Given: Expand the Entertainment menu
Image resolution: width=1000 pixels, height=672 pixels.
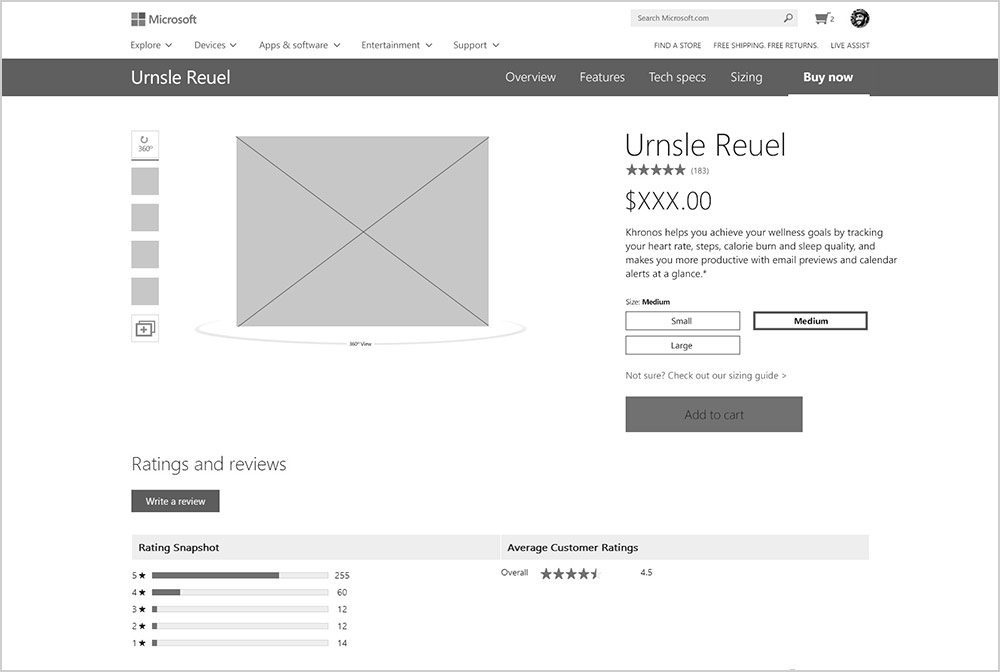Looking at the screenshot, I should (397, 45).
